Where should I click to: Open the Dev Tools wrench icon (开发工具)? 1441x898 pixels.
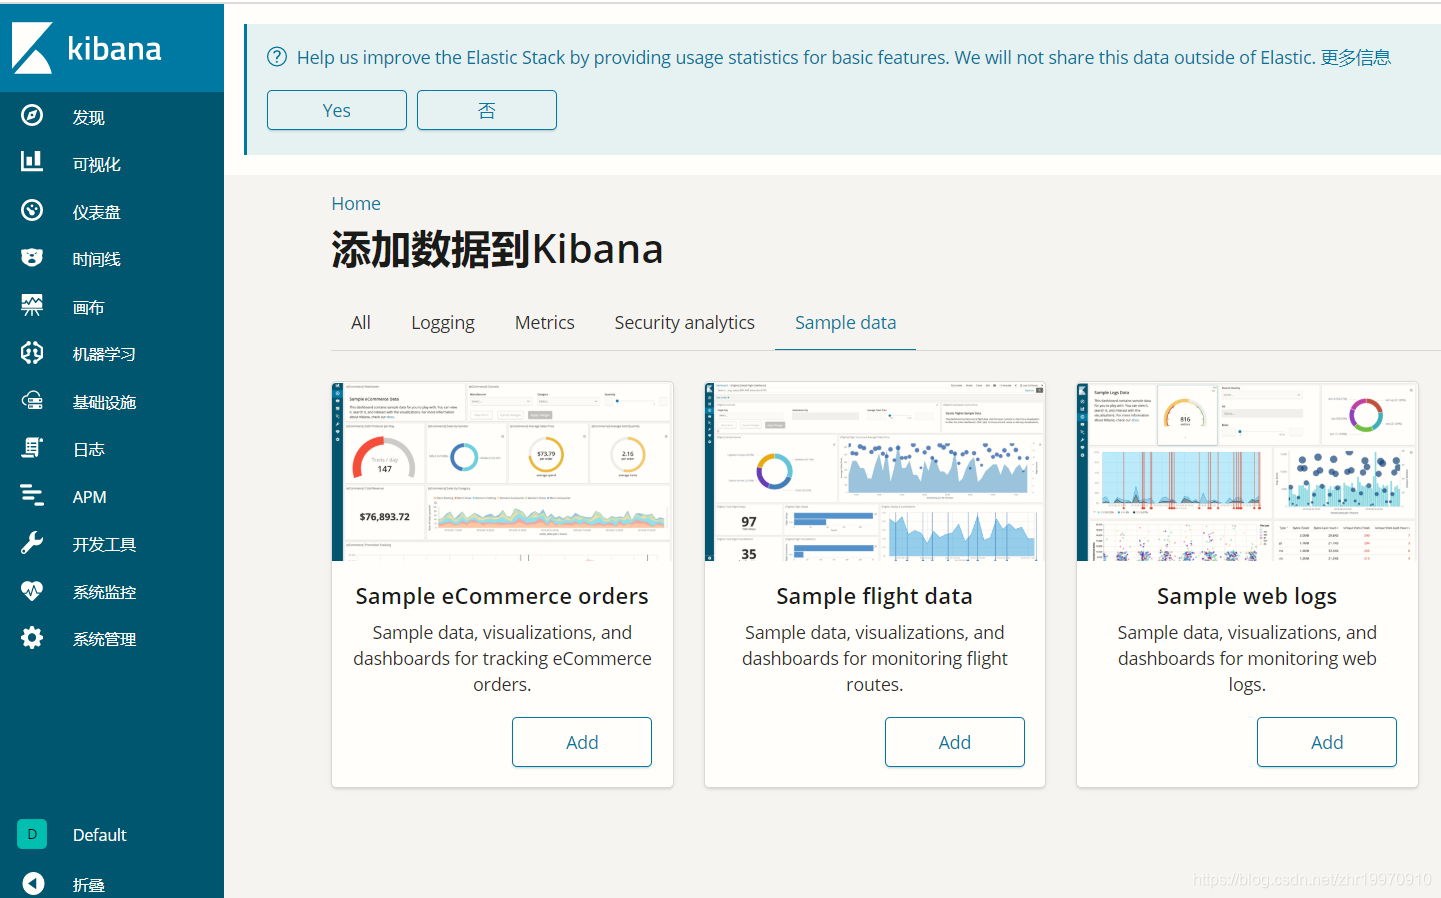(32, 543)
